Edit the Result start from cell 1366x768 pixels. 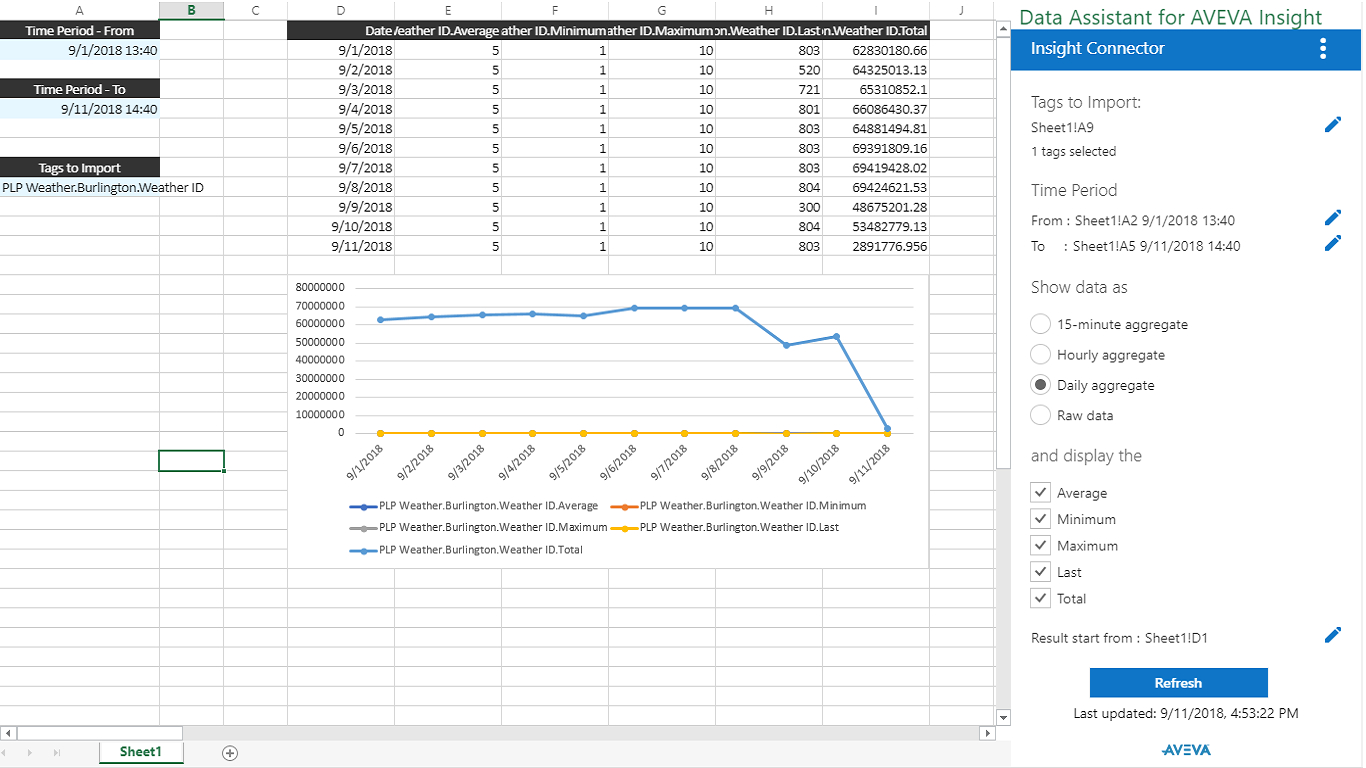click(1332, 635)
